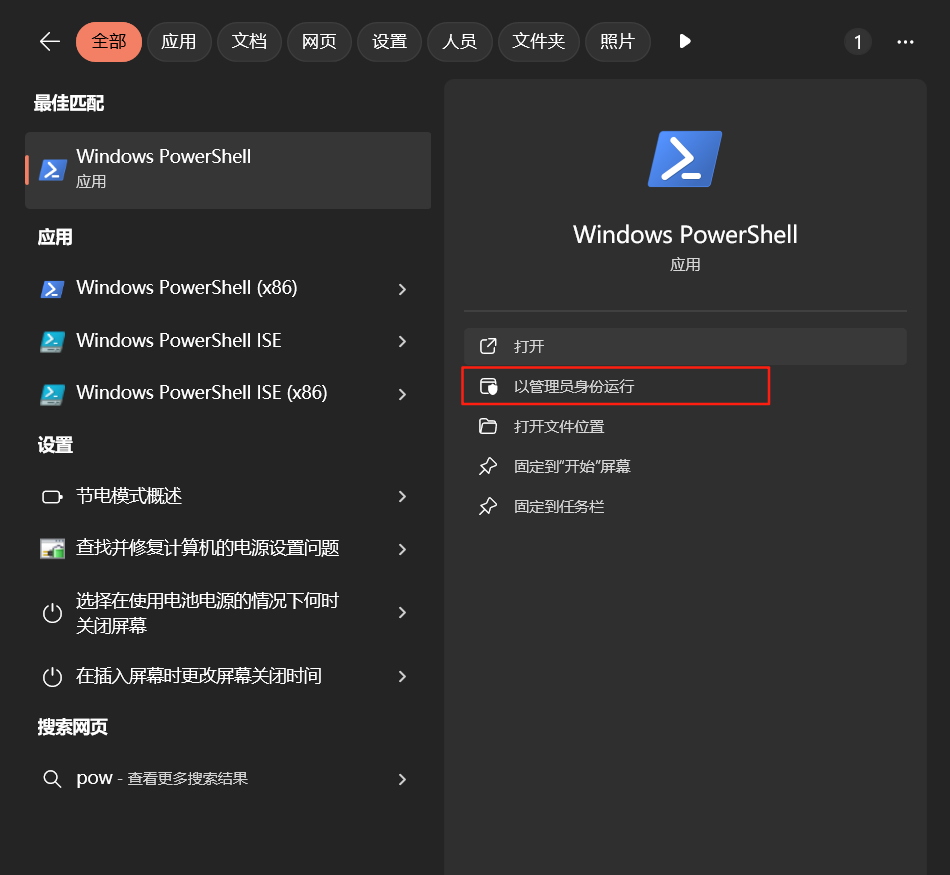Open the Windows PowerShell best match result
This screenshot has height=875, width=950.
point(228,170)
